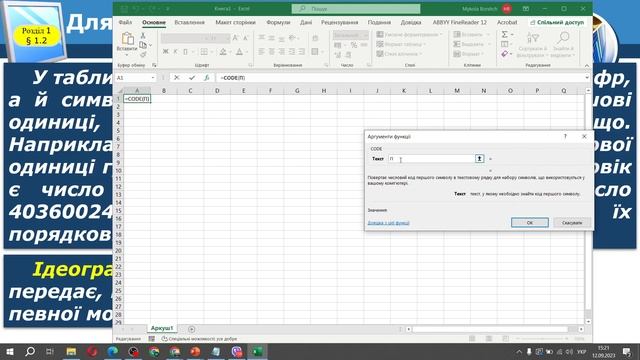Add new sheet with plus icon
The image size is (640, 360).
click(x=191, y=329)
